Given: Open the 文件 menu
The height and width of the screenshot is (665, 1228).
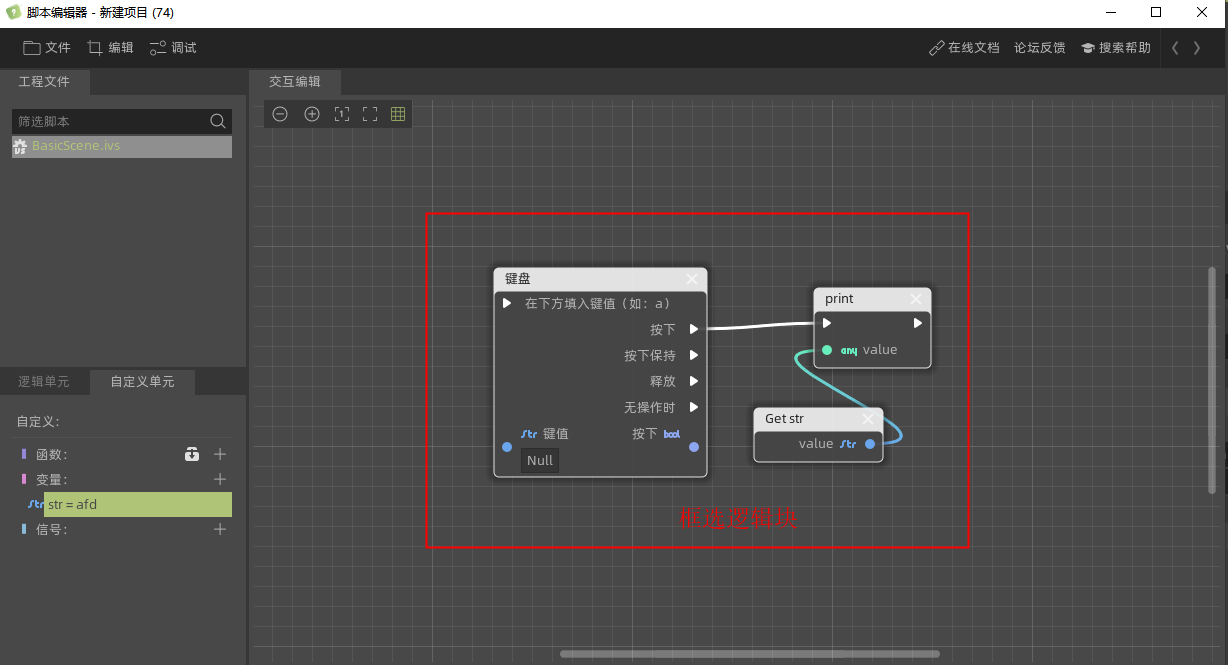Looking at the screenshot, I should click(x=47, y=48).
